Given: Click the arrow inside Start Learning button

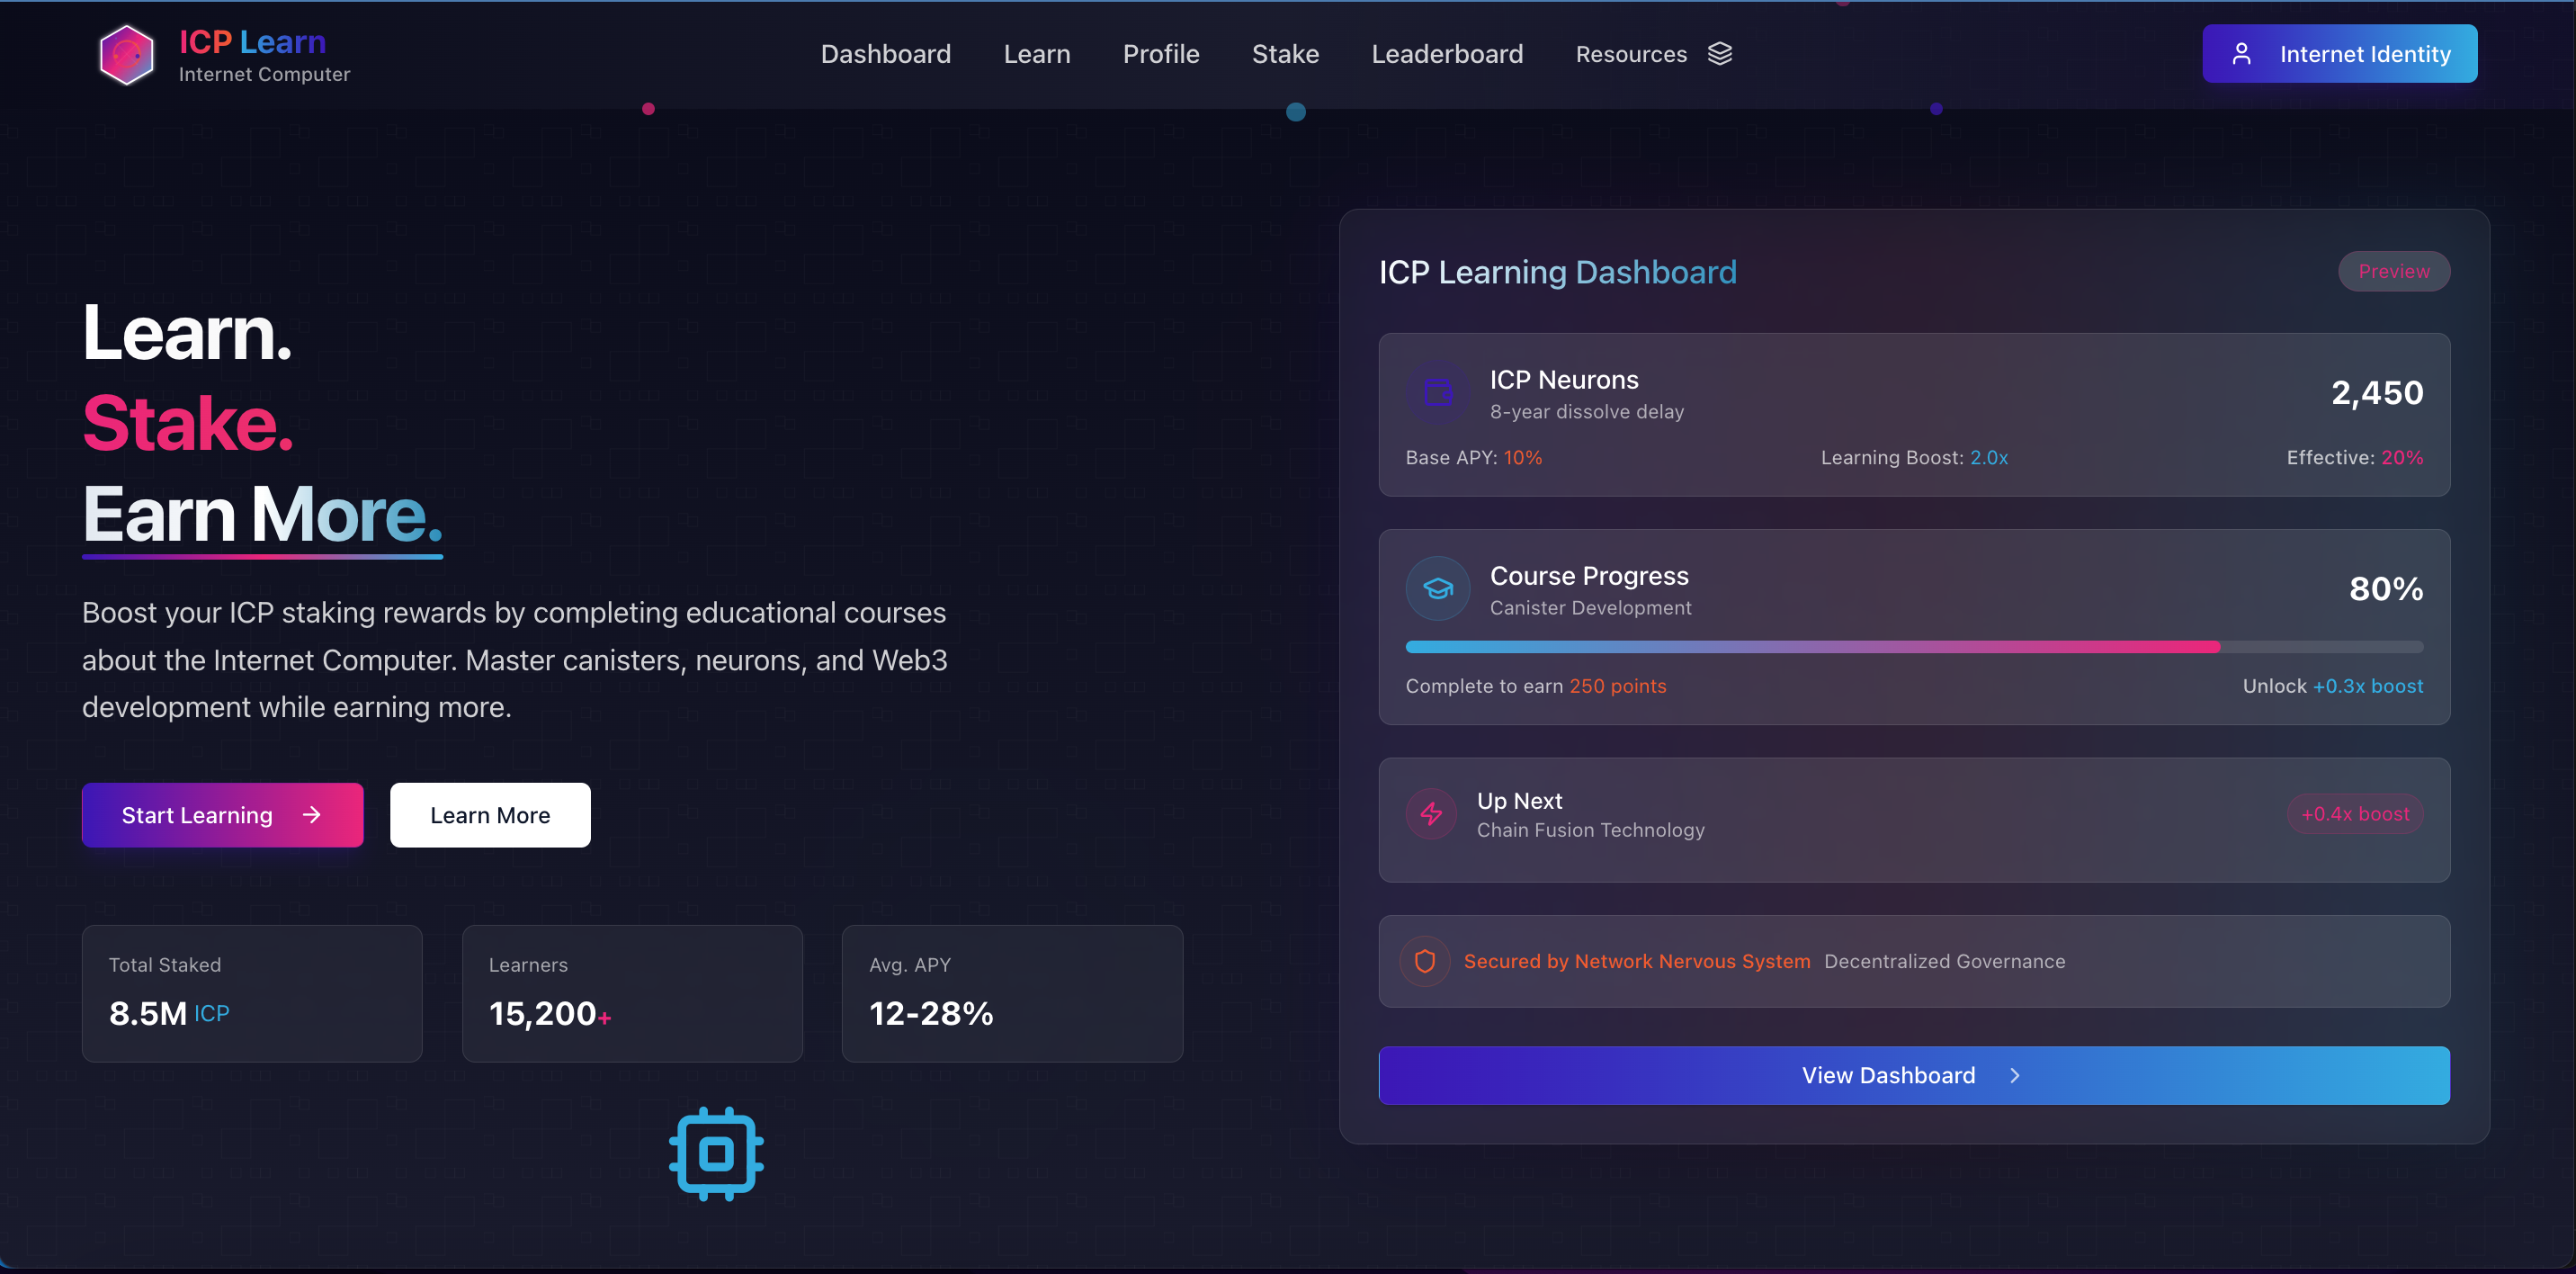Looking at the screenshot, I should point(312,815).
